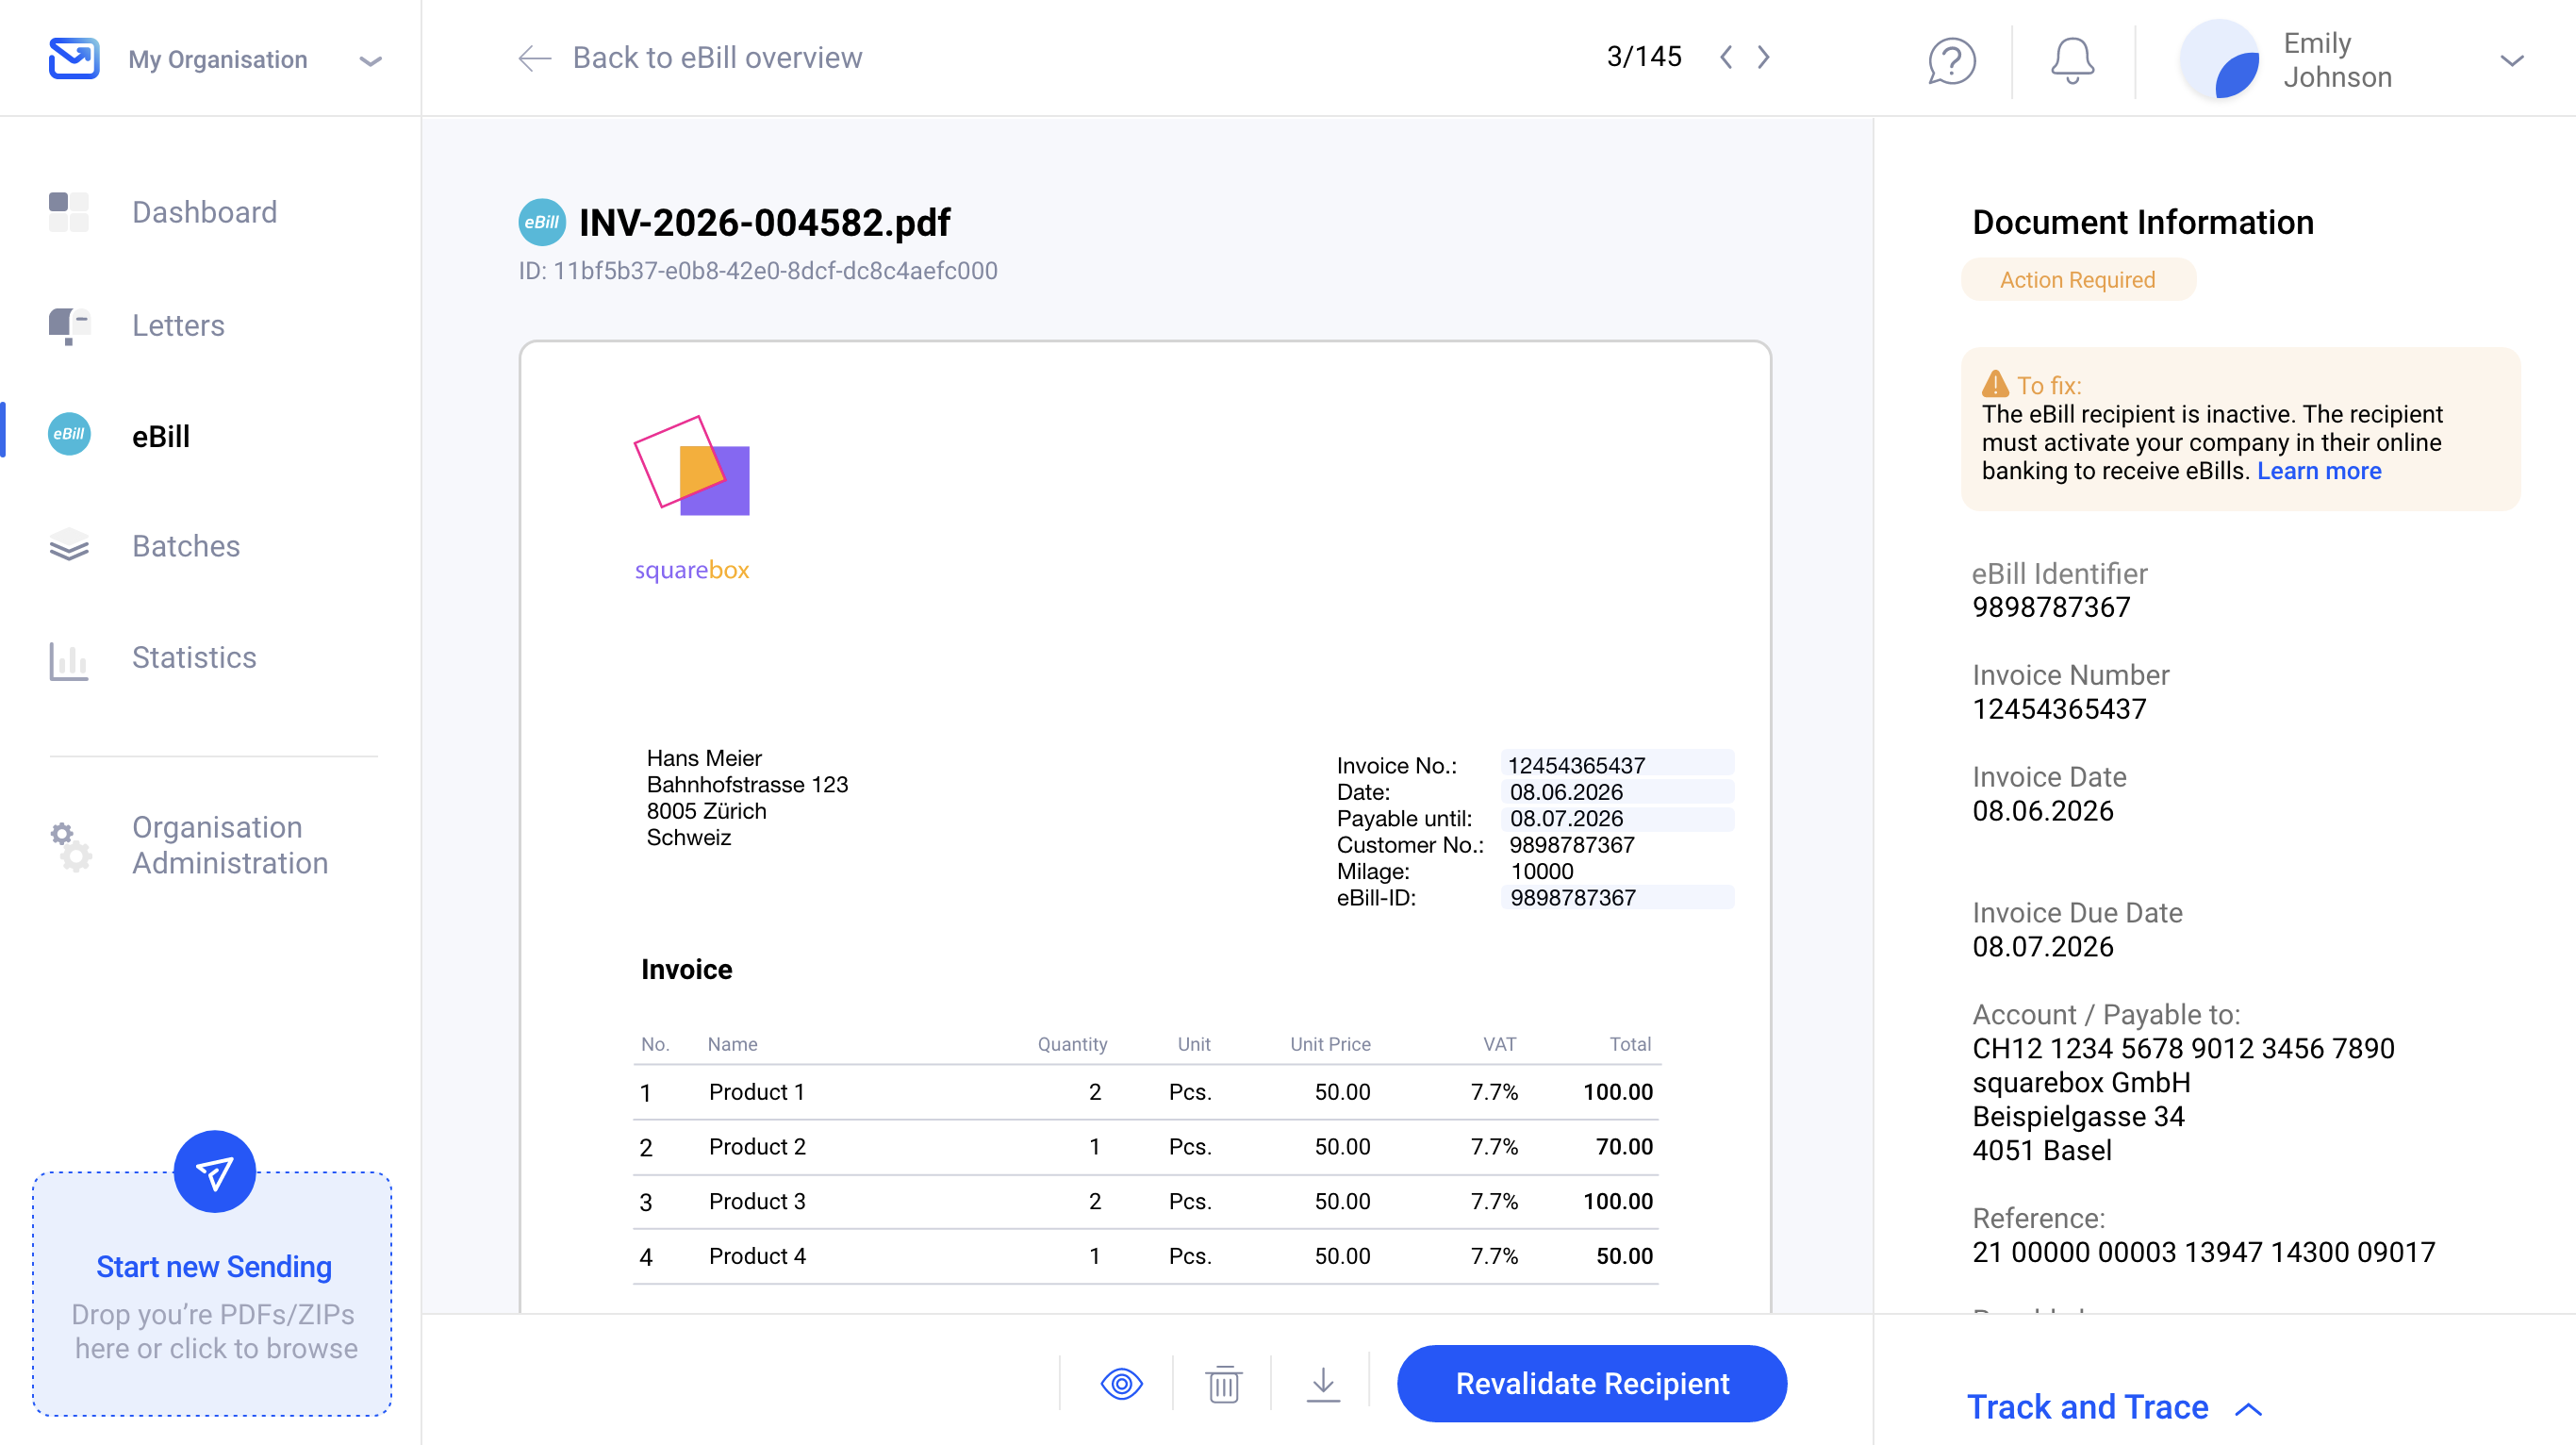2576x1445 pixels.
Task: Open notifications bell icon
Action: (2072, 61)
